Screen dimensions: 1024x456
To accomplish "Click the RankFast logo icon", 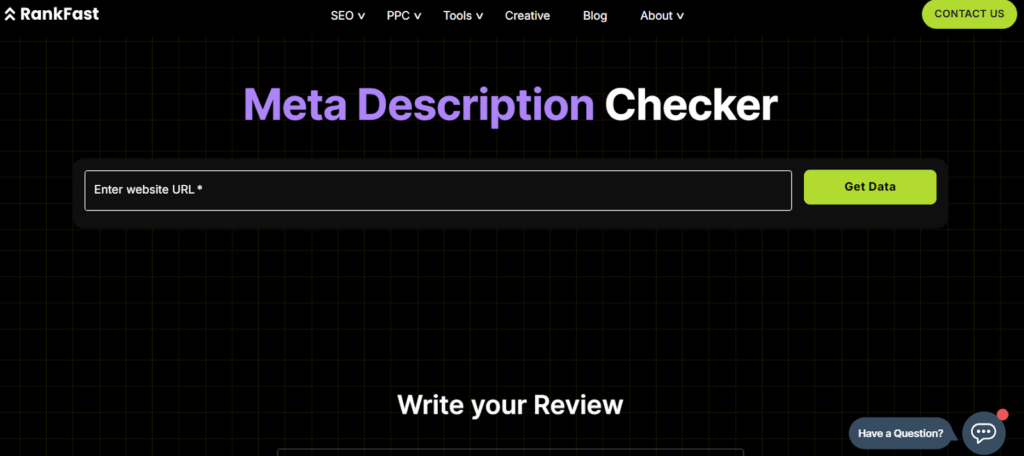I will (x=10, y=15).
